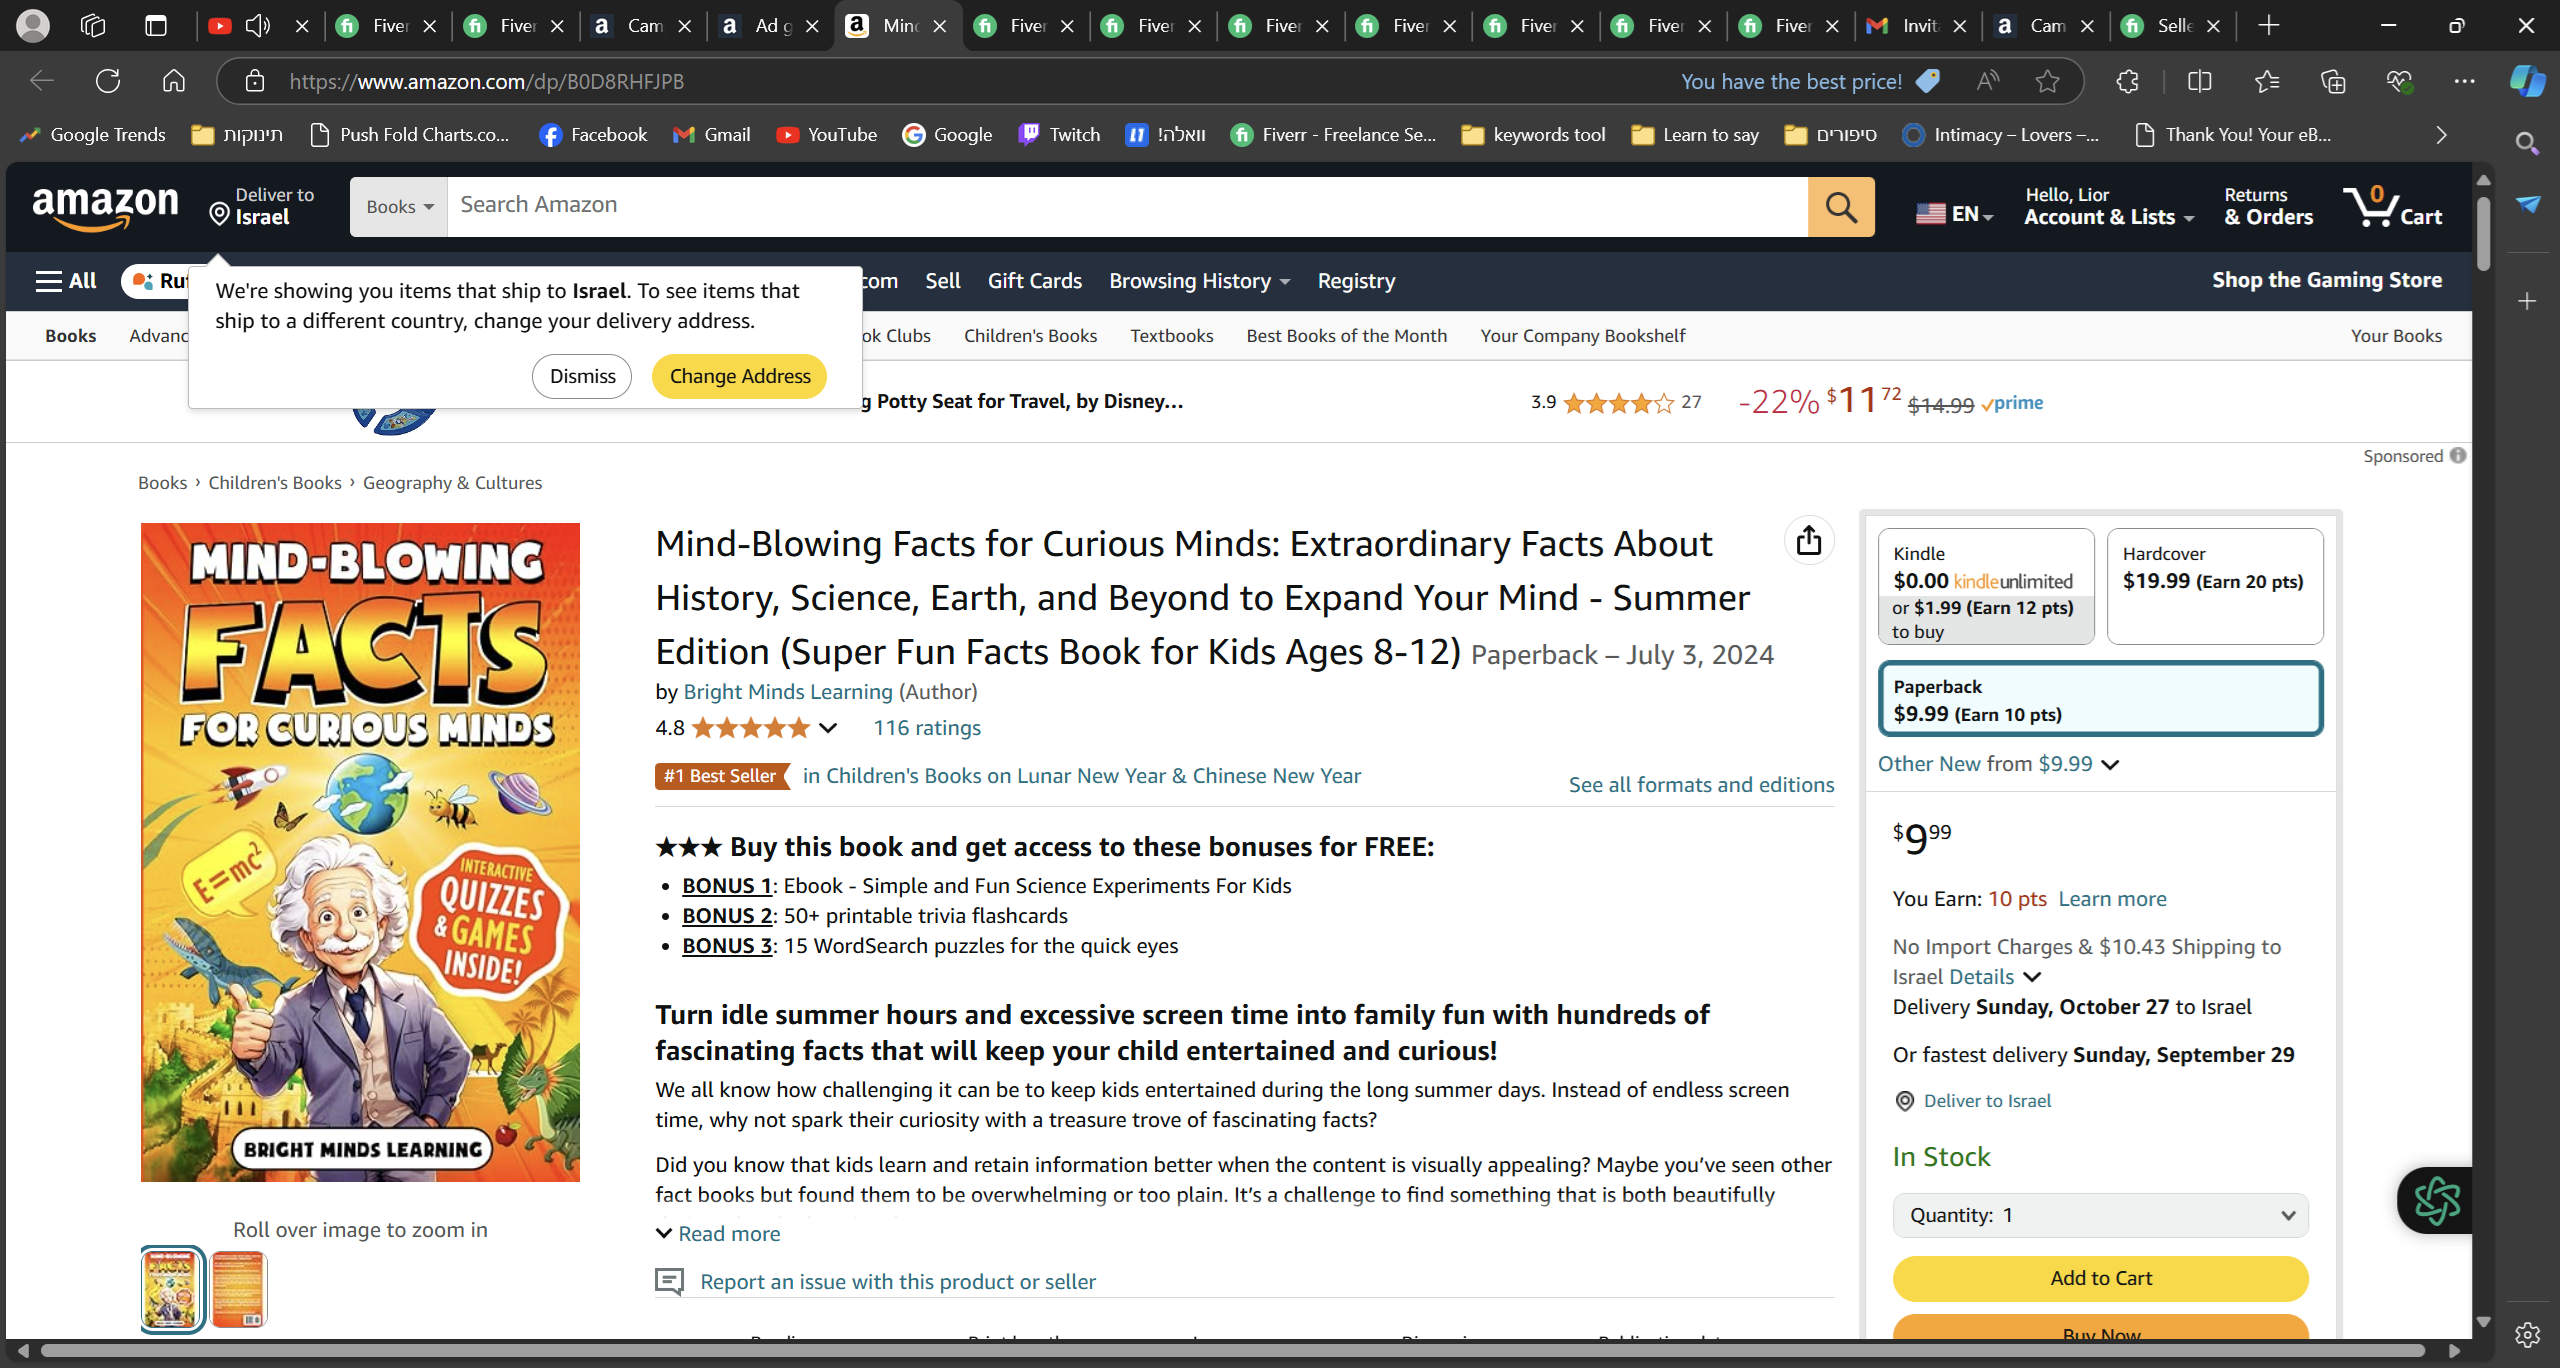Open sidebar search magnifier icon
Viewport: 2560px width, 1368px height.
pyautogui.click(x=2527, y=143)
